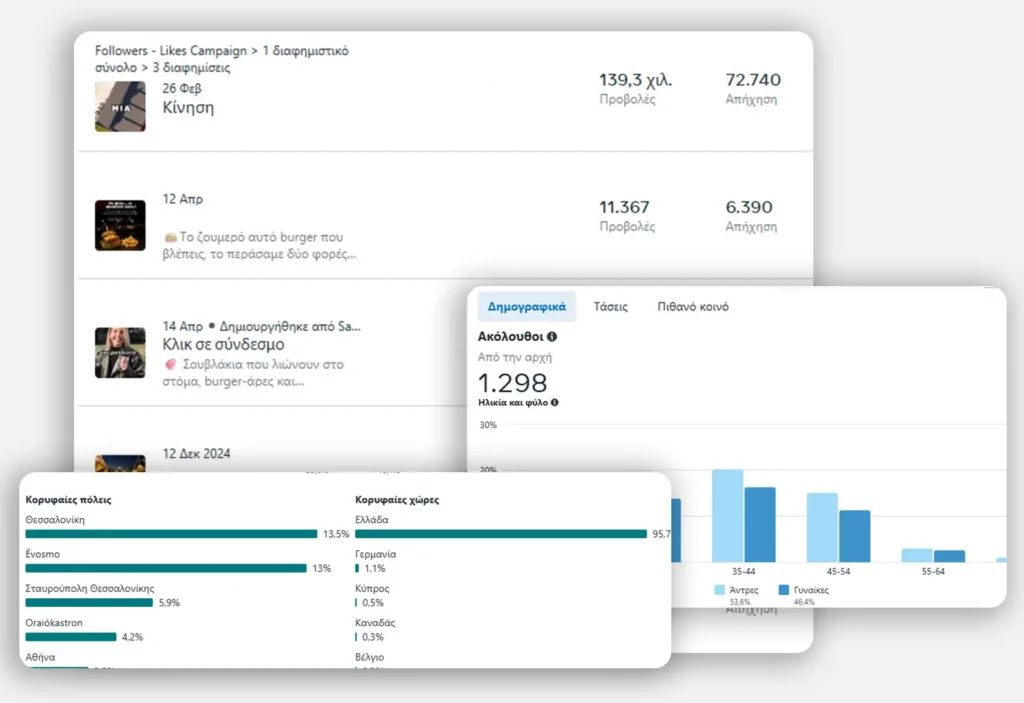The height and width of the screenshot is (703, 1024).
Task: Open the 26 Φεβ Κίνηση ad thumbnail
Action: [x=120, y=106]
